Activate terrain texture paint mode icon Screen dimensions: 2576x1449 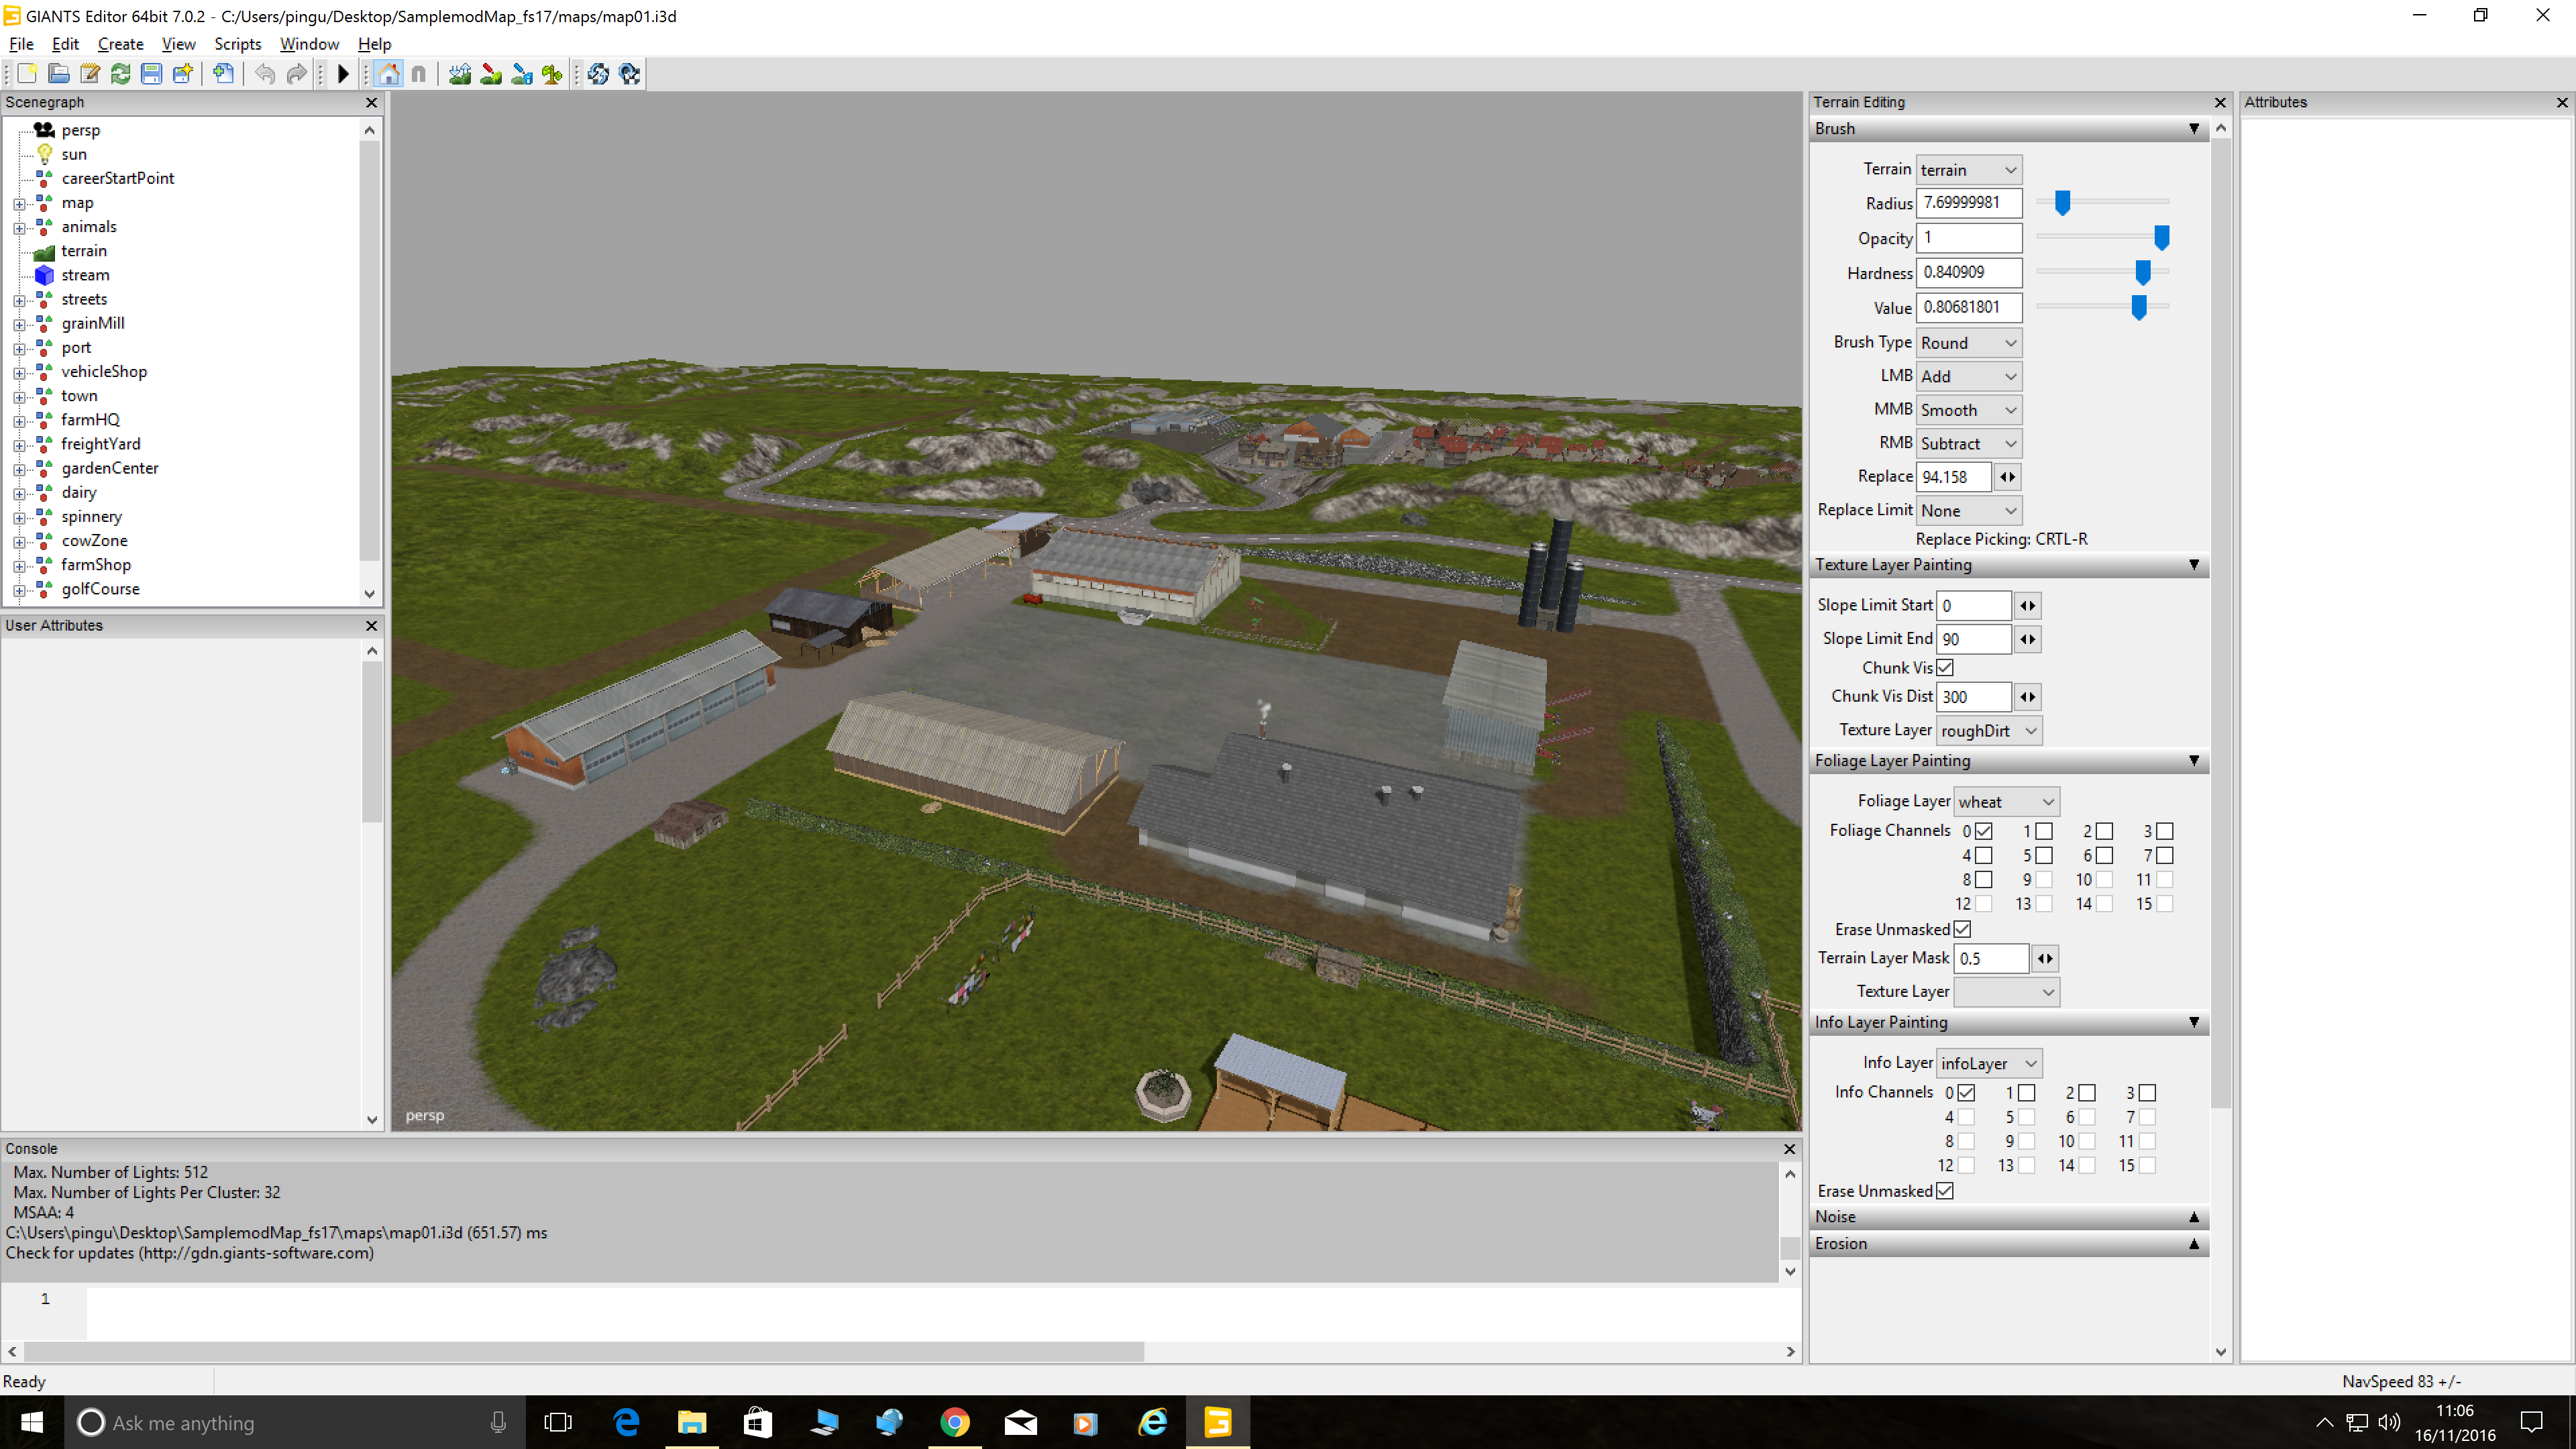point(491,74)
